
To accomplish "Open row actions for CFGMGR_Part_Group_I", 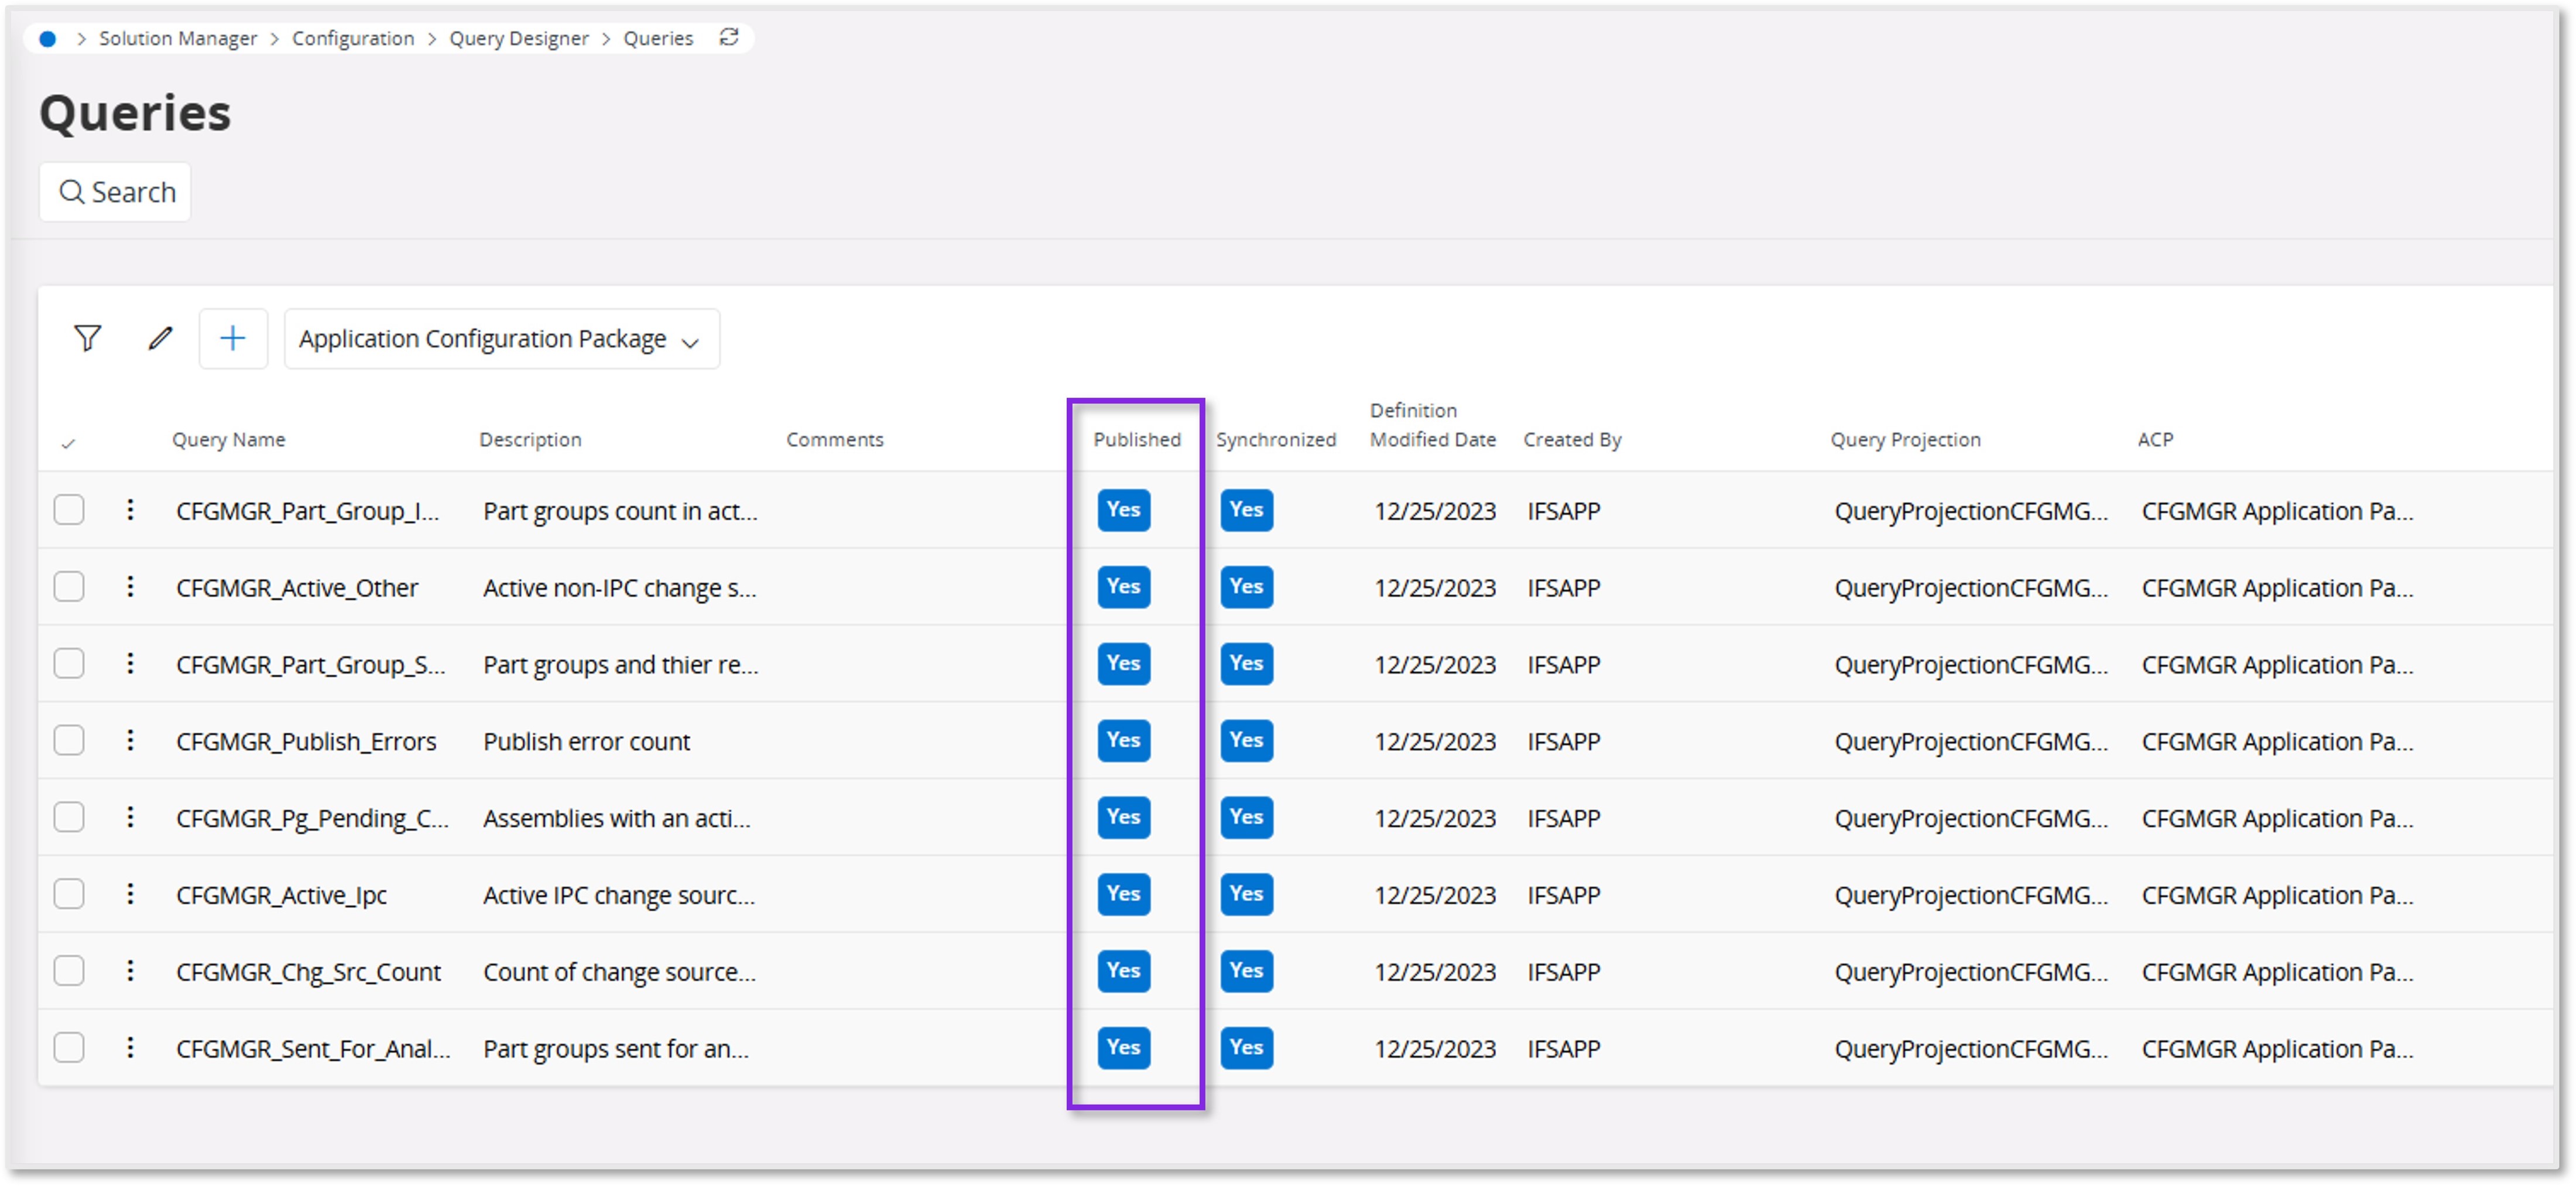I will [131, 510].
